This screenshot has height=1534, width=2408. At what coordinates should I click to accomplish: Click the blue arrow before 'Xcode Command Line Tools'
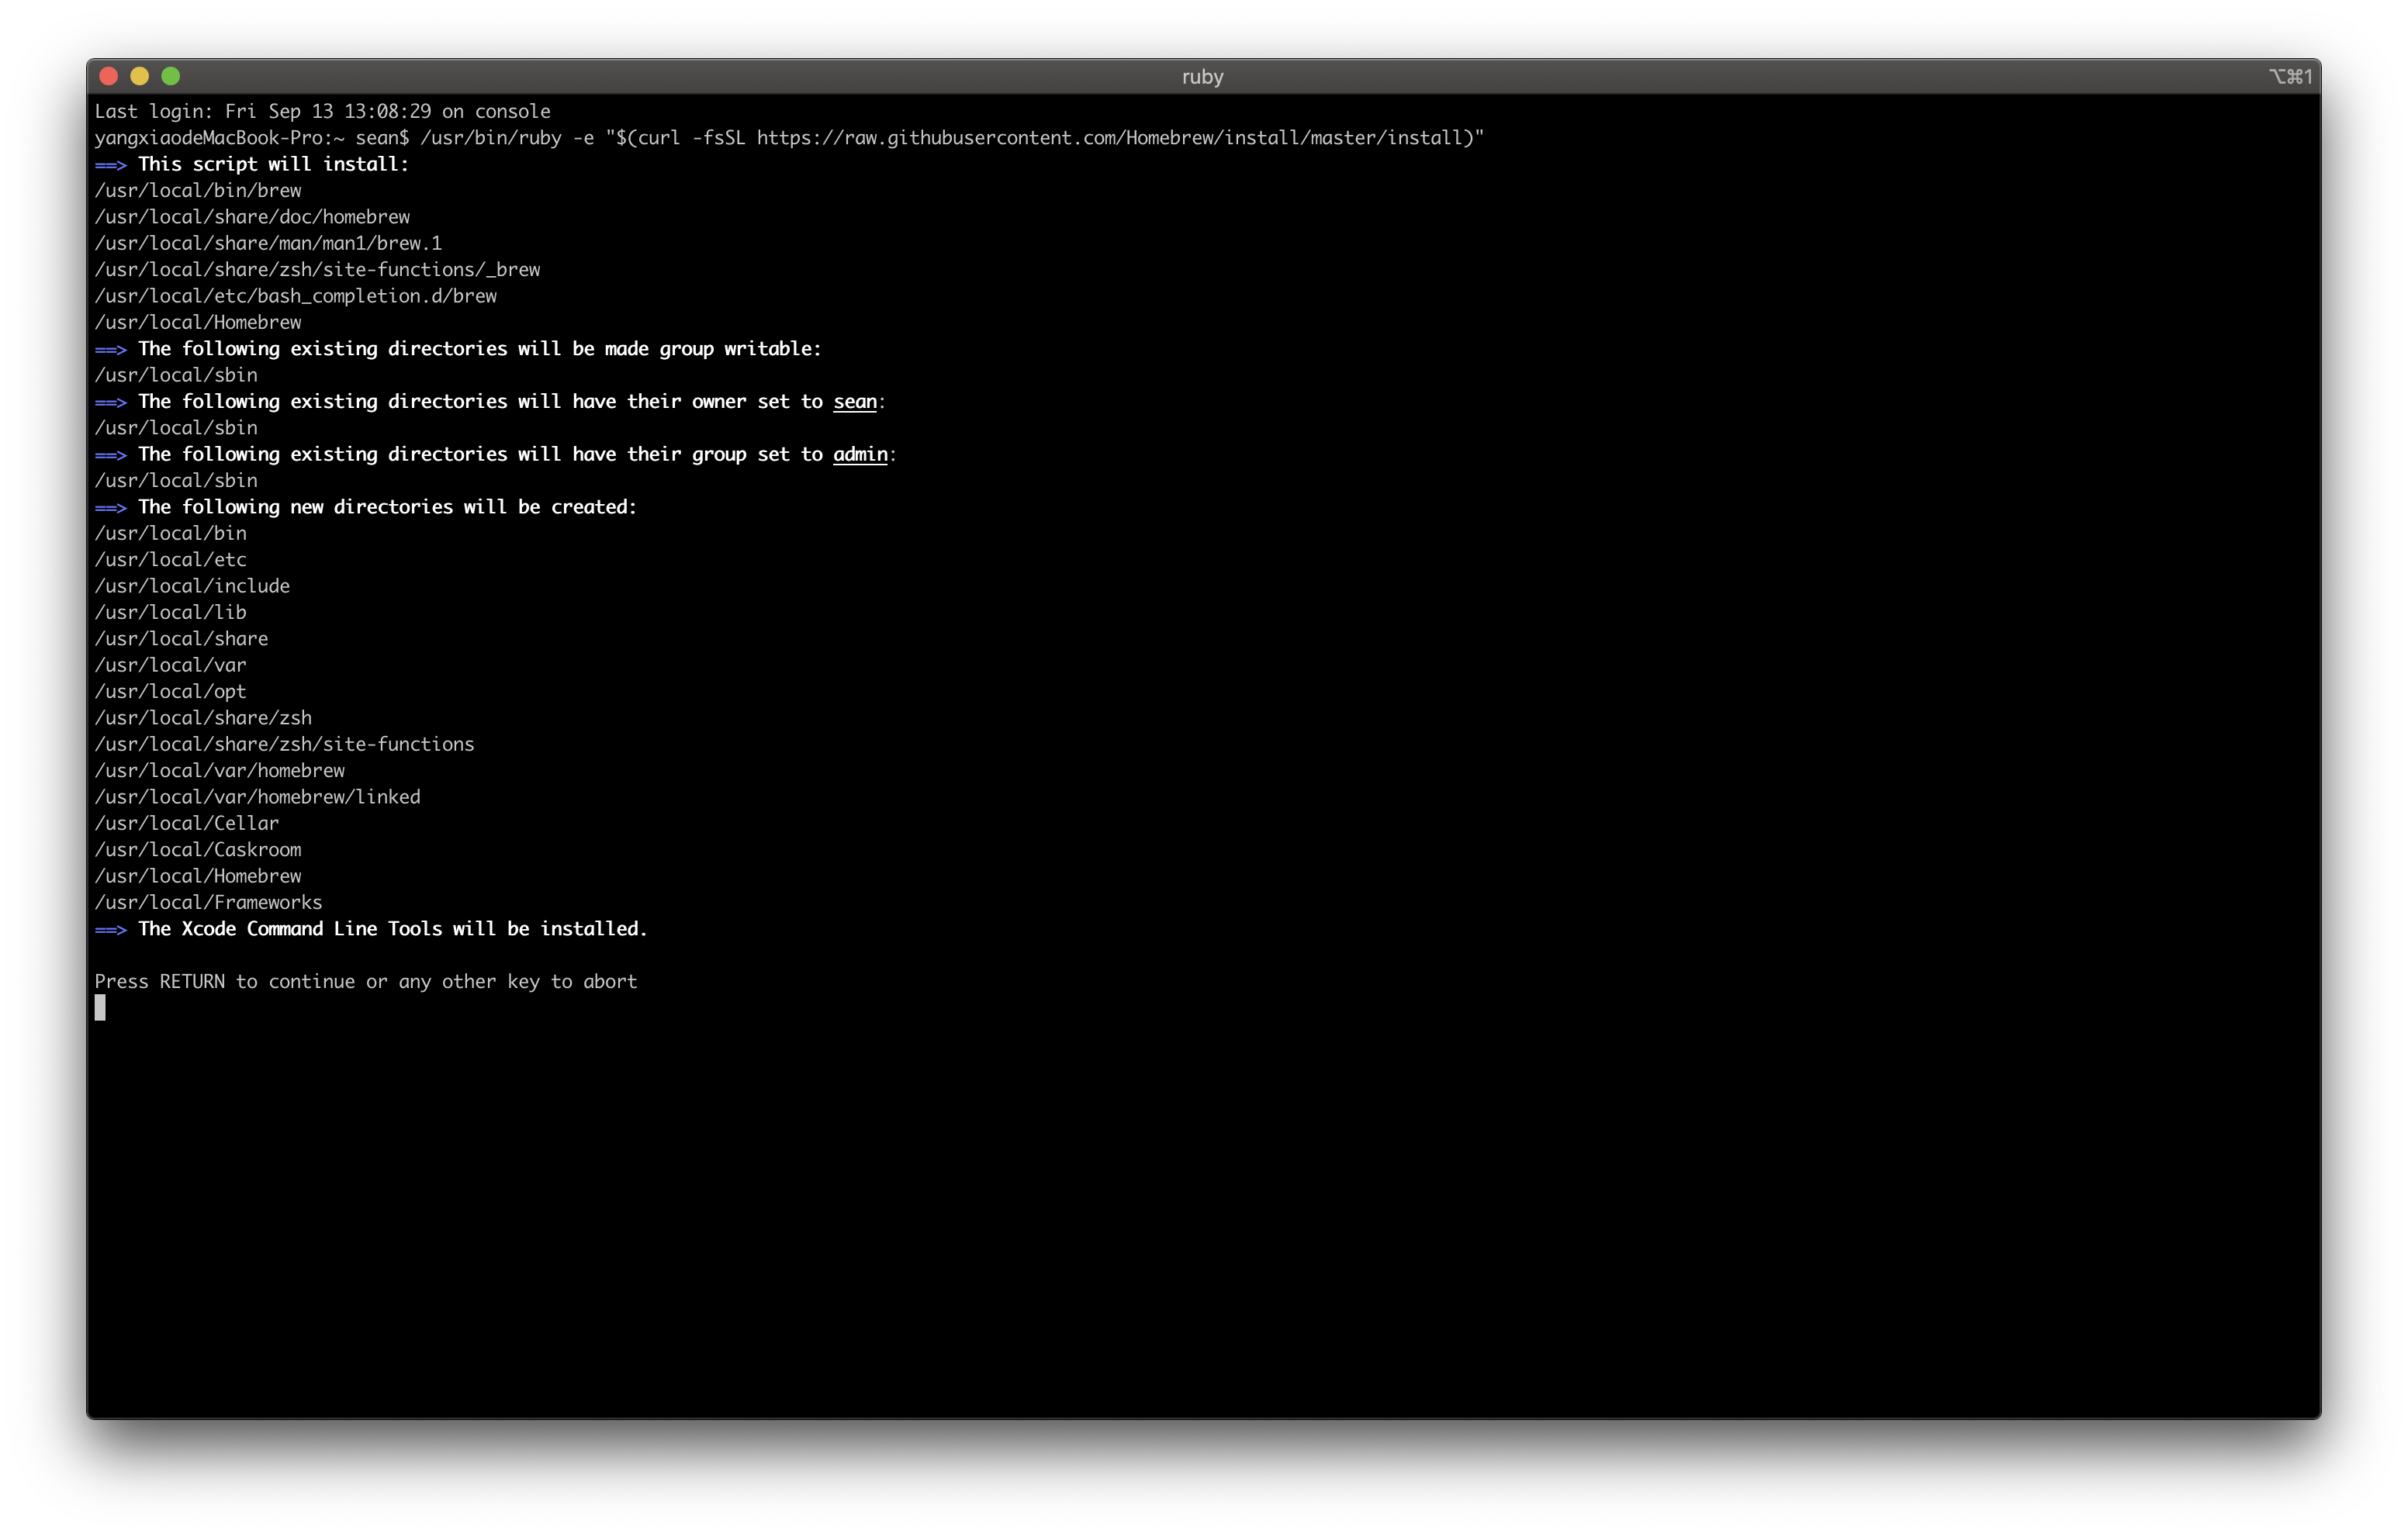111,930
